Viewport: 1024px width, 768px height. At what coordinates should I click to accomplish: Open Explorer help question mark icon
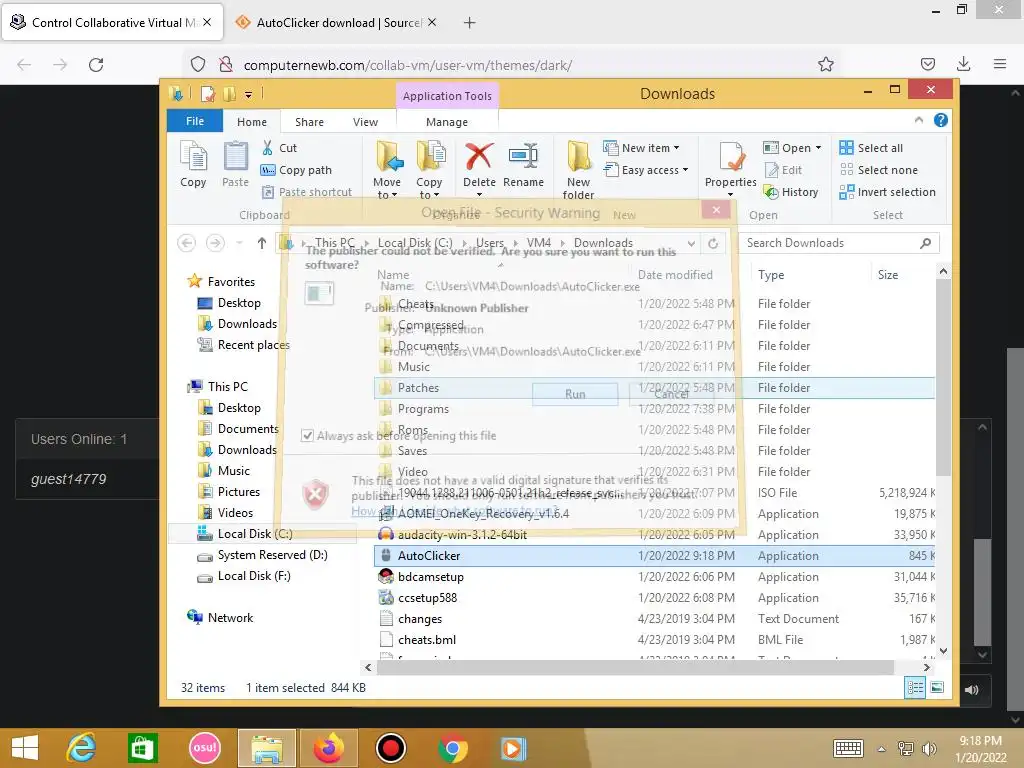940,120
